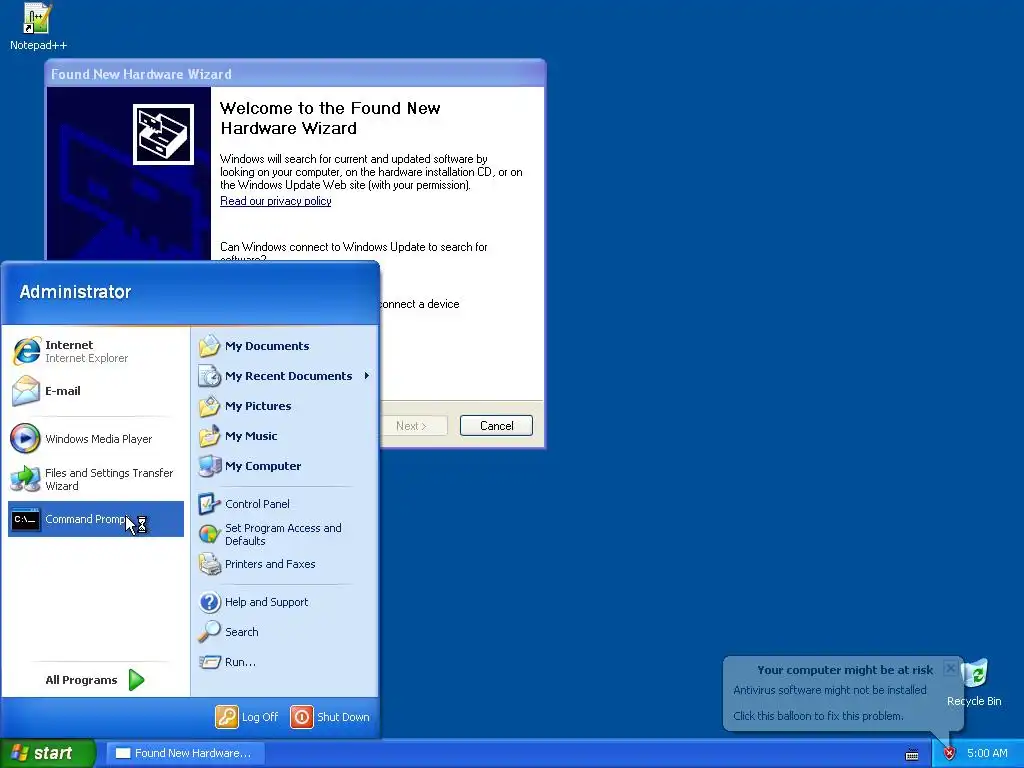Open the Recycle Bin desktop icon
Image resolution: width=1024 pixels, height=768 pixels.
click(976, 674)
